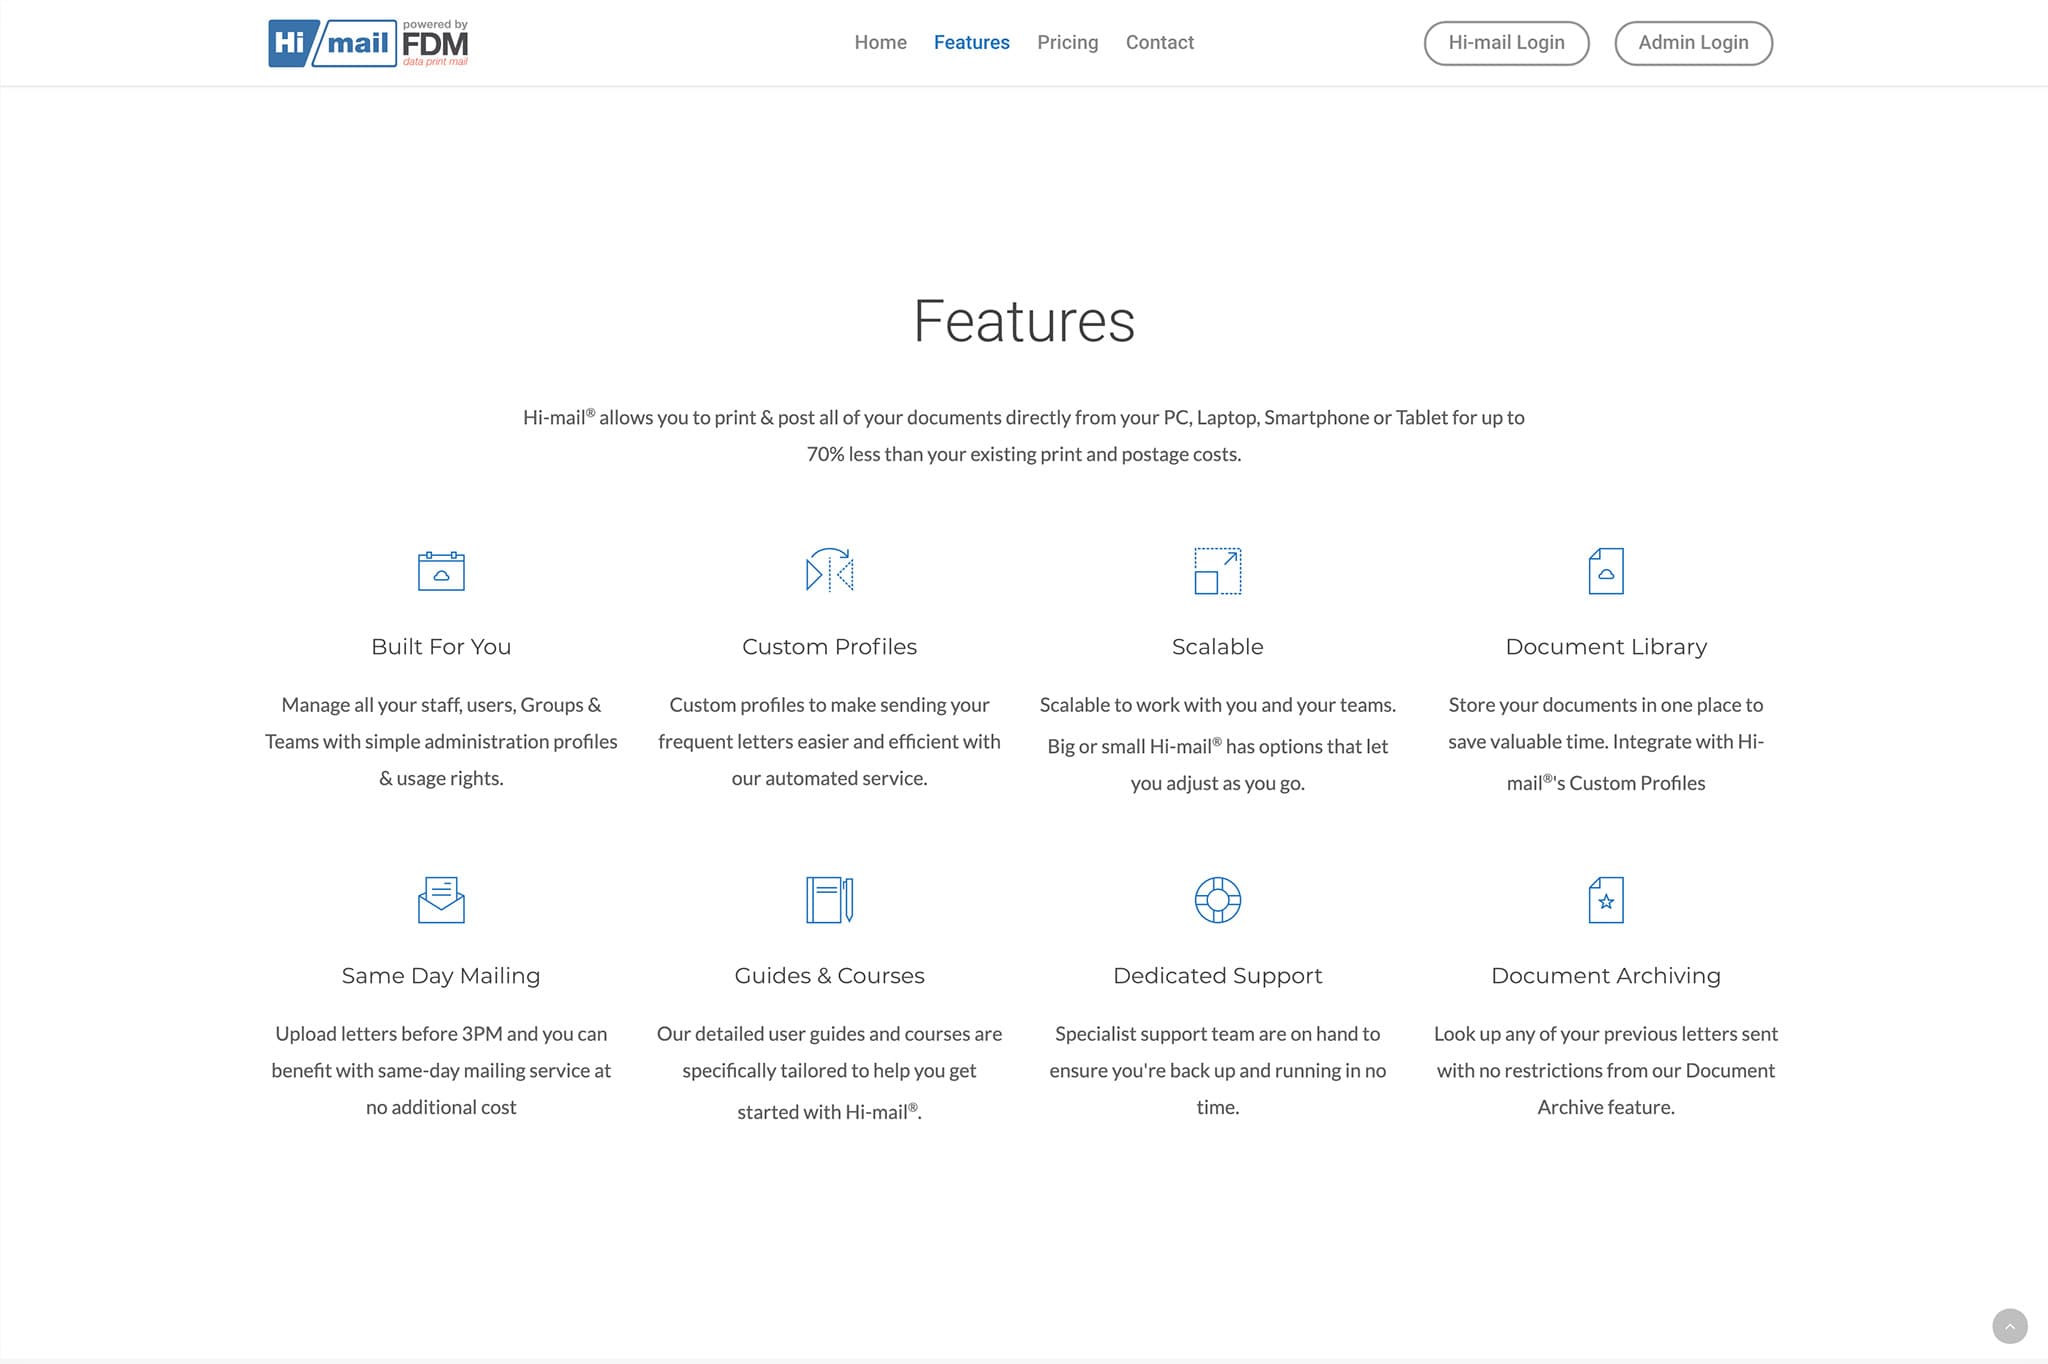
Task: Click the Custom Profiles mirror icon
Action: tap(829, 571)
